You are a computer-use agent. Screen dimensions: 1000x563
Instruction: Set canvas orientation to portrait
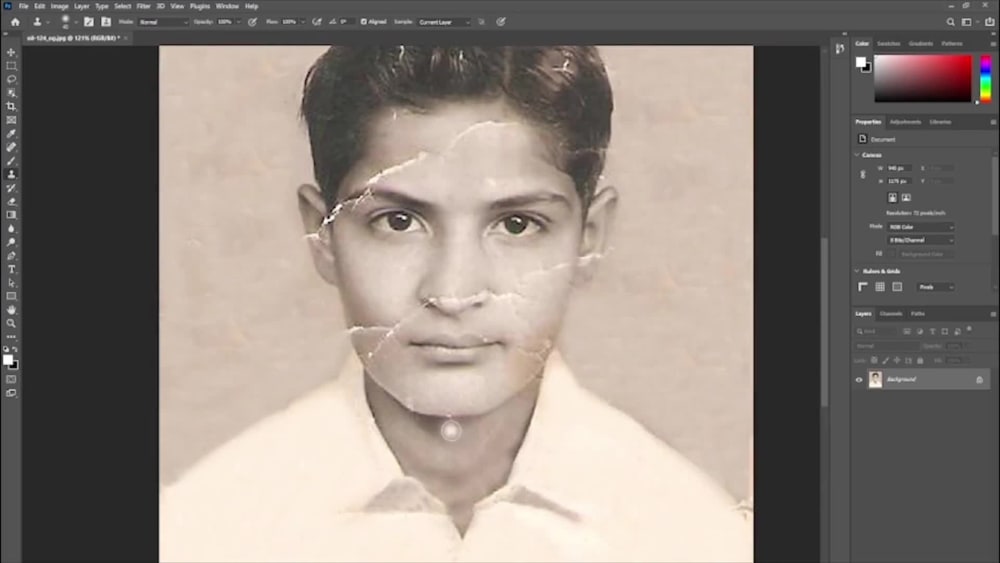[x=893, y=198]
